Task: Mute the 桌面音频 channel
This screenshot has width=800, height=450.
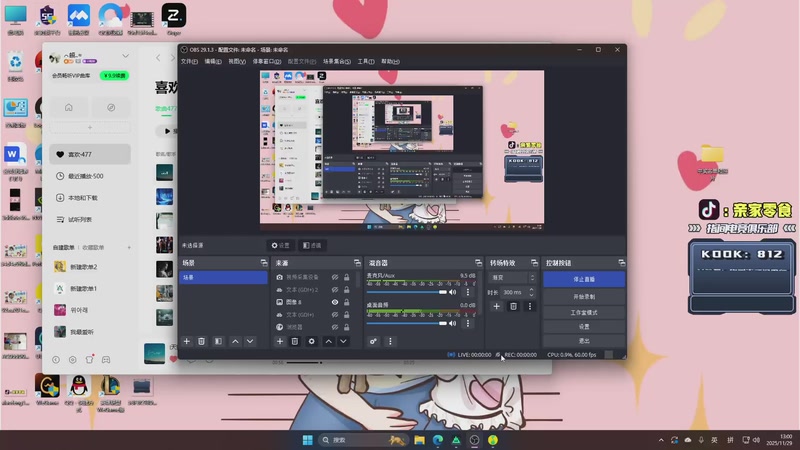Action: [453, 323]
